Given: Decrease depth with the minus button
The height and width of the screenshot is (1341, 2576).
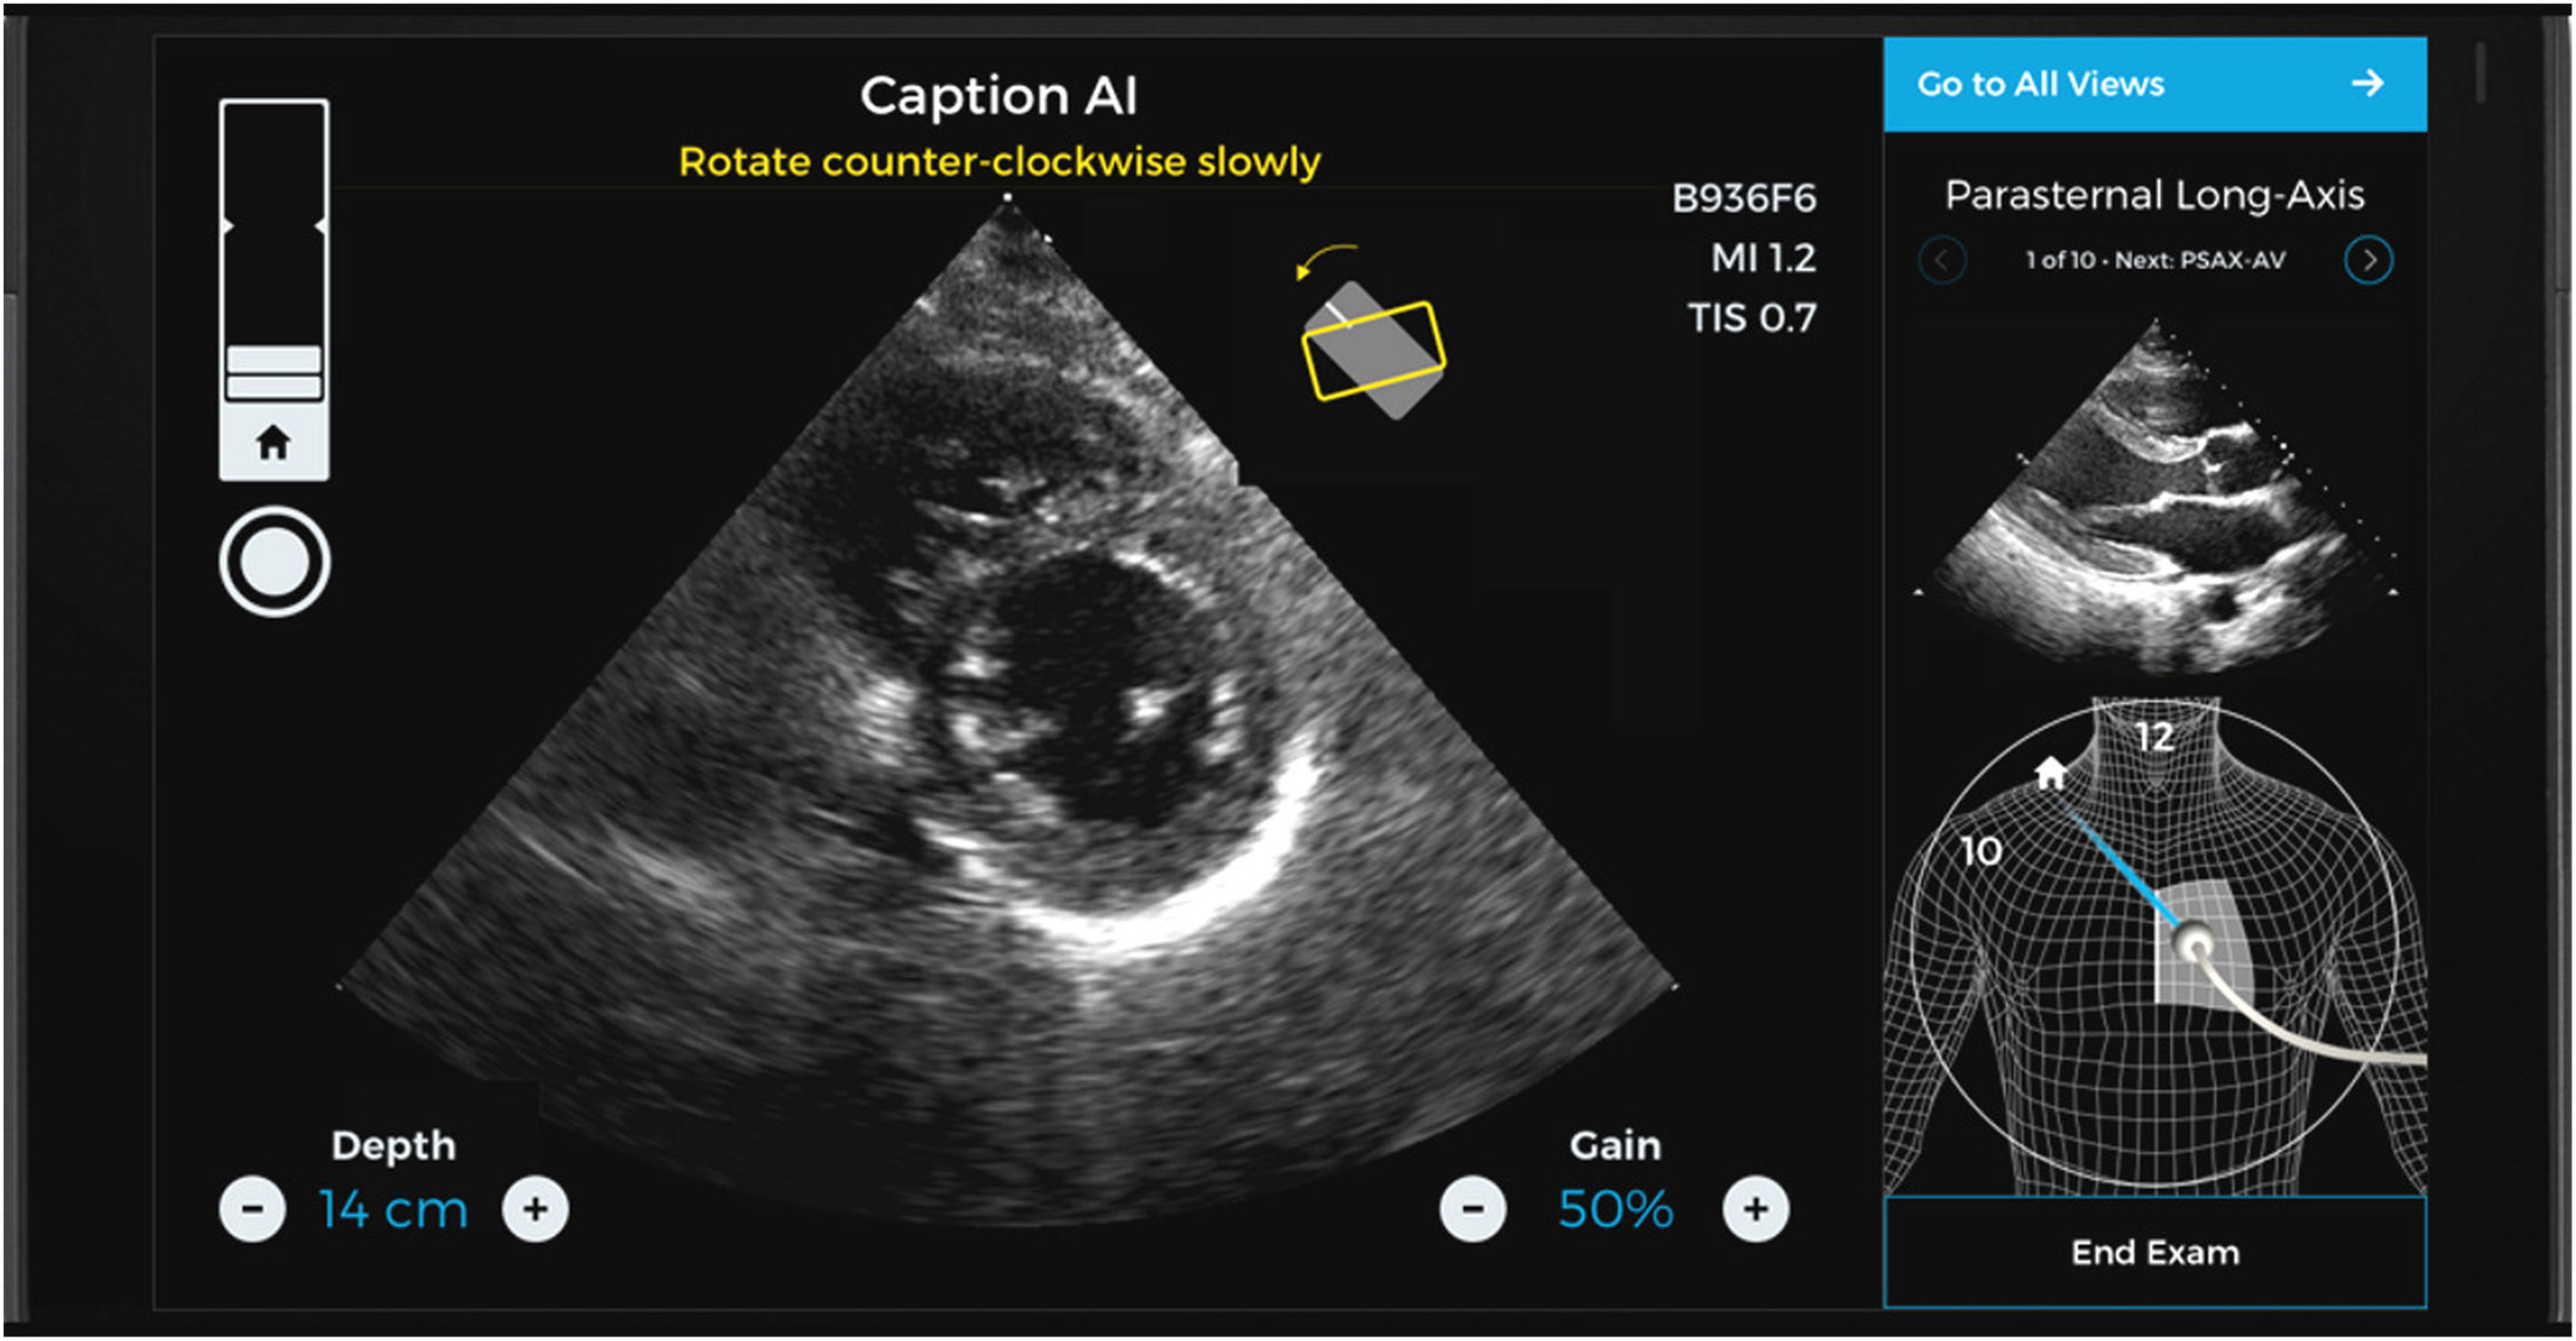Looking at the screenshot, I should coord(252,1208).
